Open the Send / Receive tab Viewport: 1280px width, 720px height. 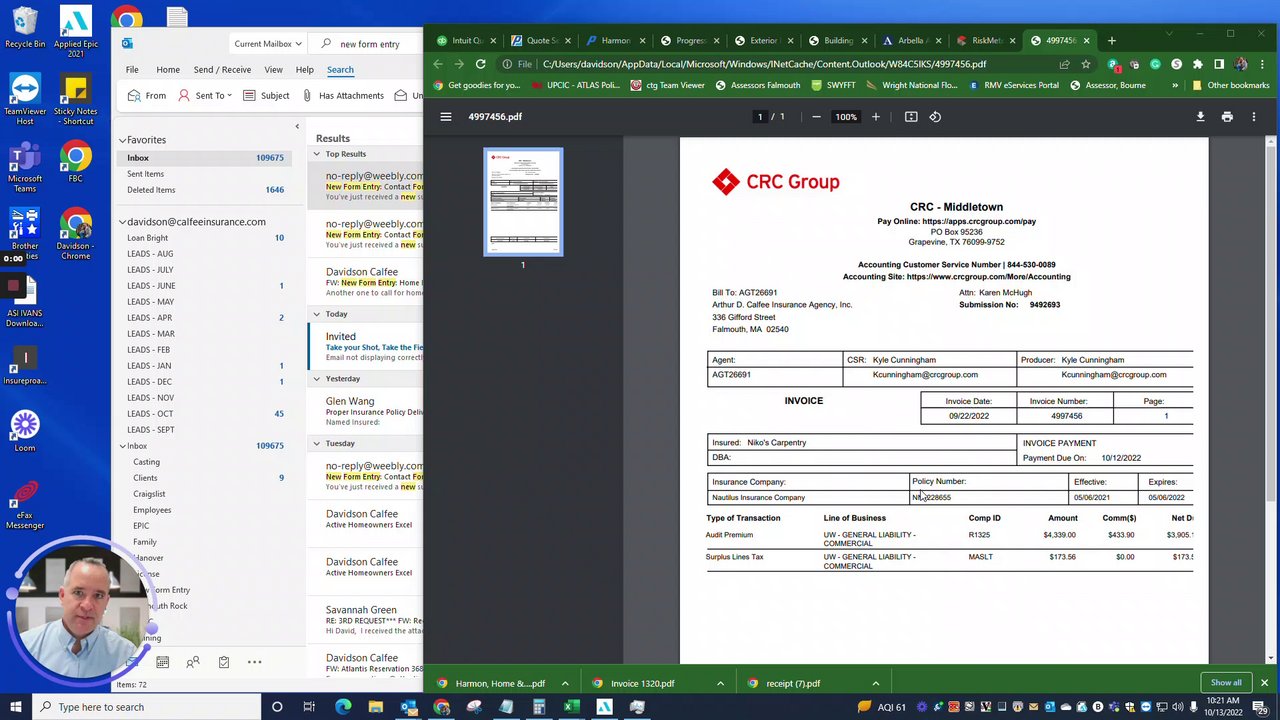[222, 70]
